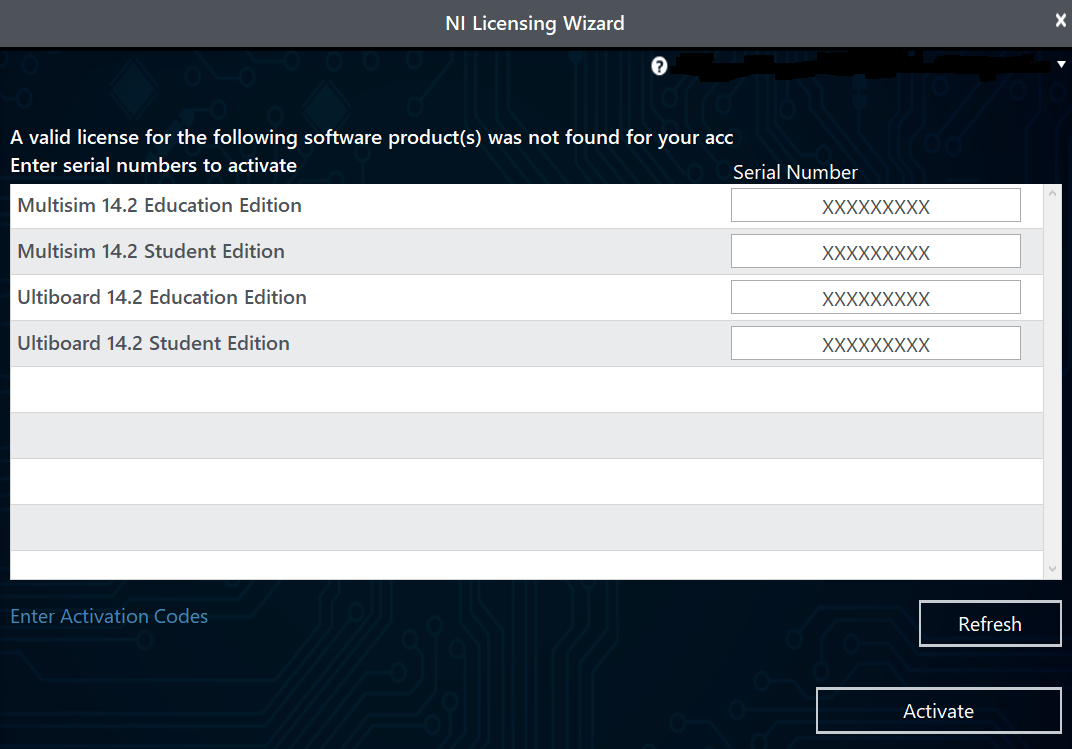This screenshot has height=749, width=1072.
Task: Select the Multisim 14.2 Student Edition row text
Action: 151,251
